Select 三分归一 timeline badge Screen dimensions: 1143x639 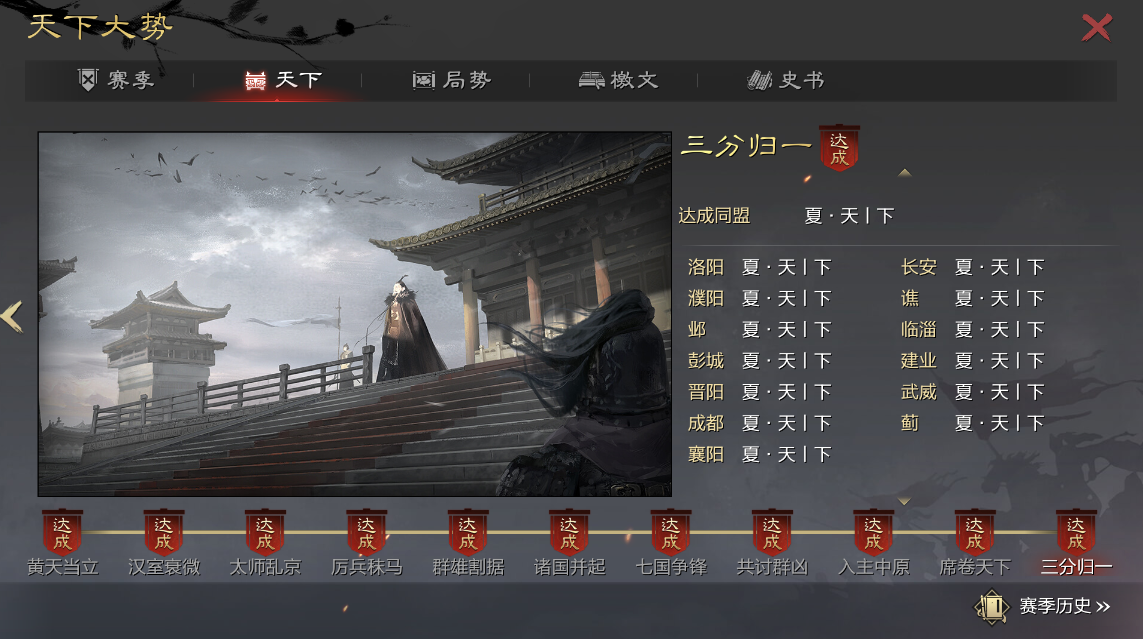point(1076,532)
